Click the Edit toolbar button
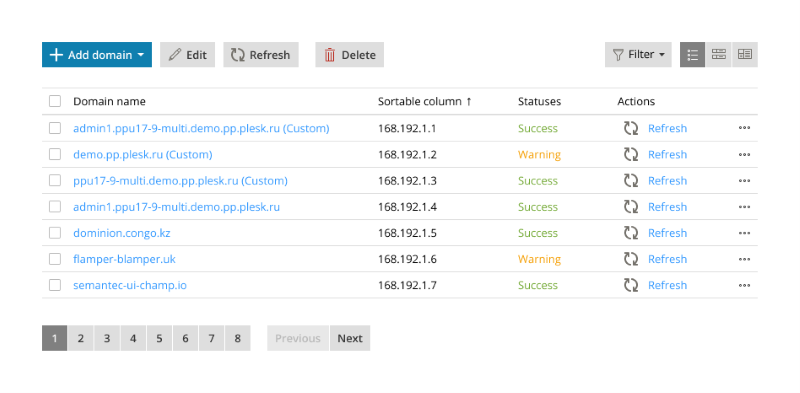 click(x=188, y=55)
